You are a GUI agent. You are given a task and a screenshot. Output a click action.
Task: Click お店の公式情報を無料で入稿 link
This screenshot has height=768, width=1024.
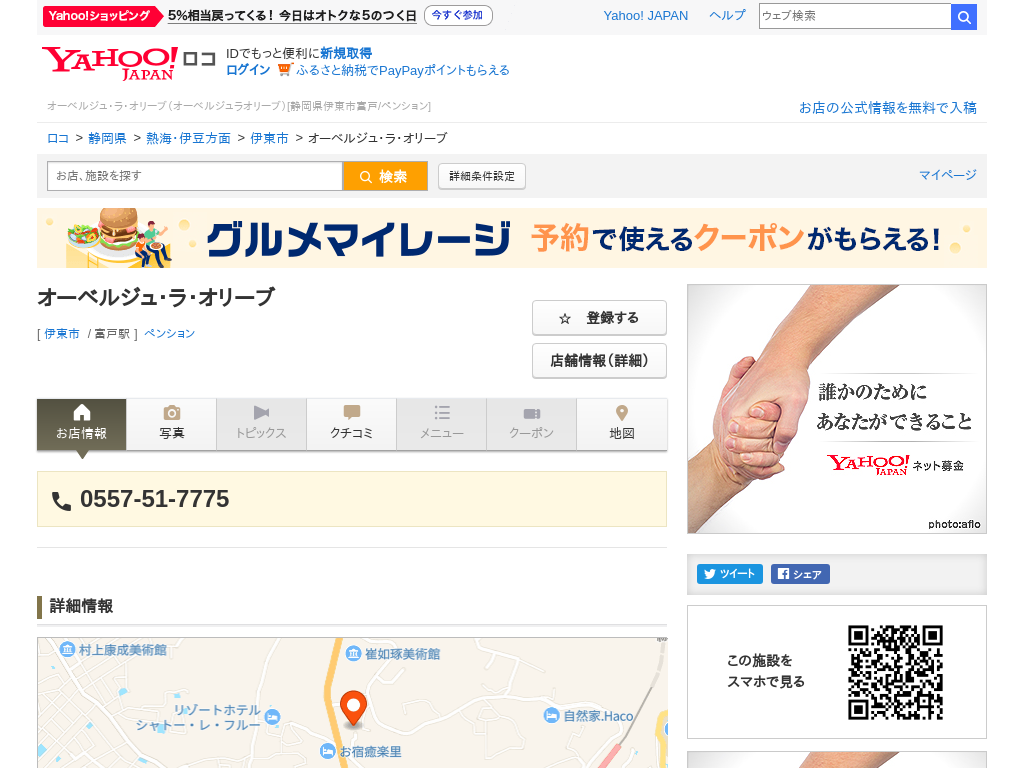point(888,108)
